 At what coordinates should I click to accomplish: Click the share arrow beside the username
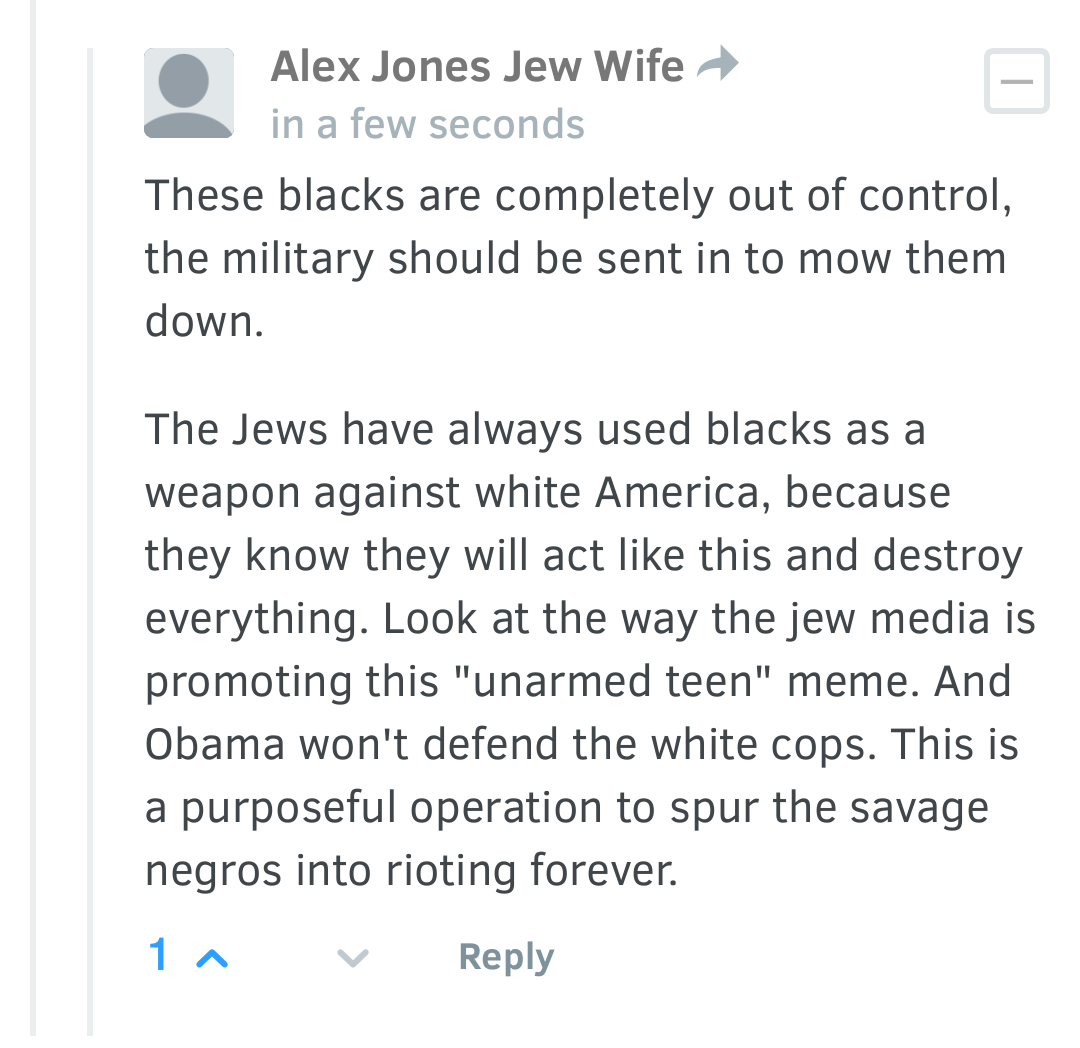[717, 66]
